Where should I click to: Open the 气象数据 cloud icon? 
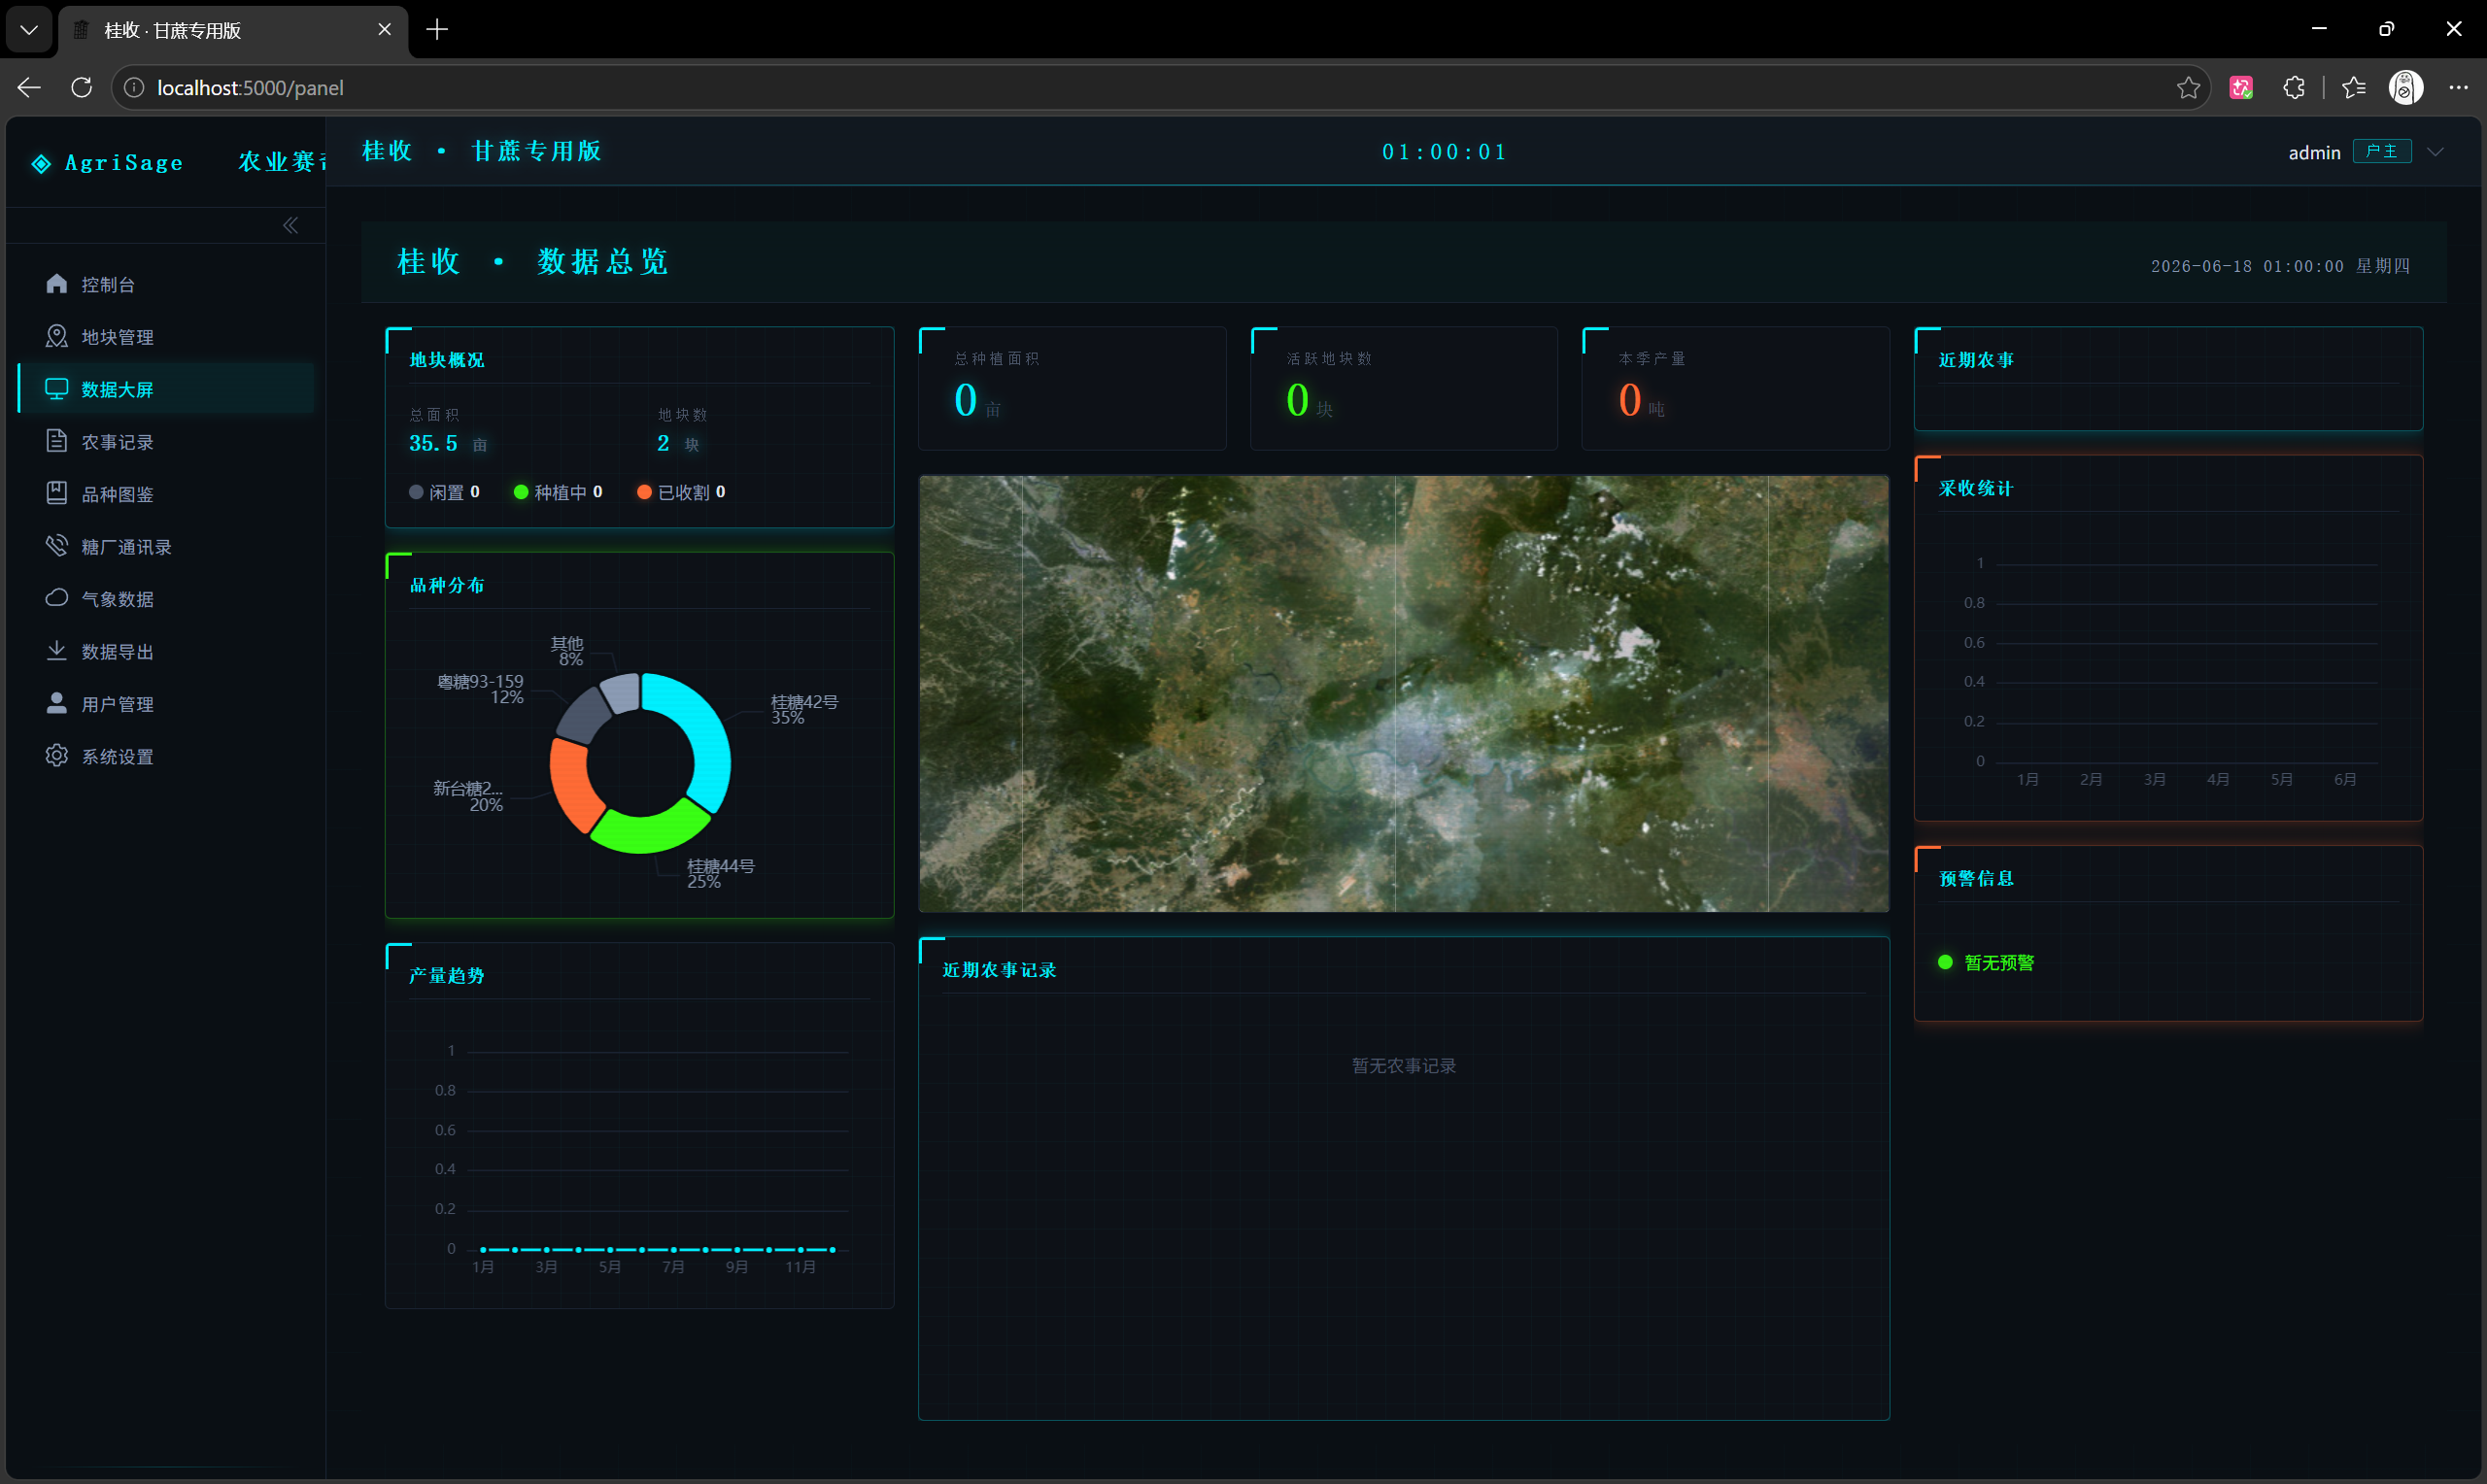coord(56,598)
